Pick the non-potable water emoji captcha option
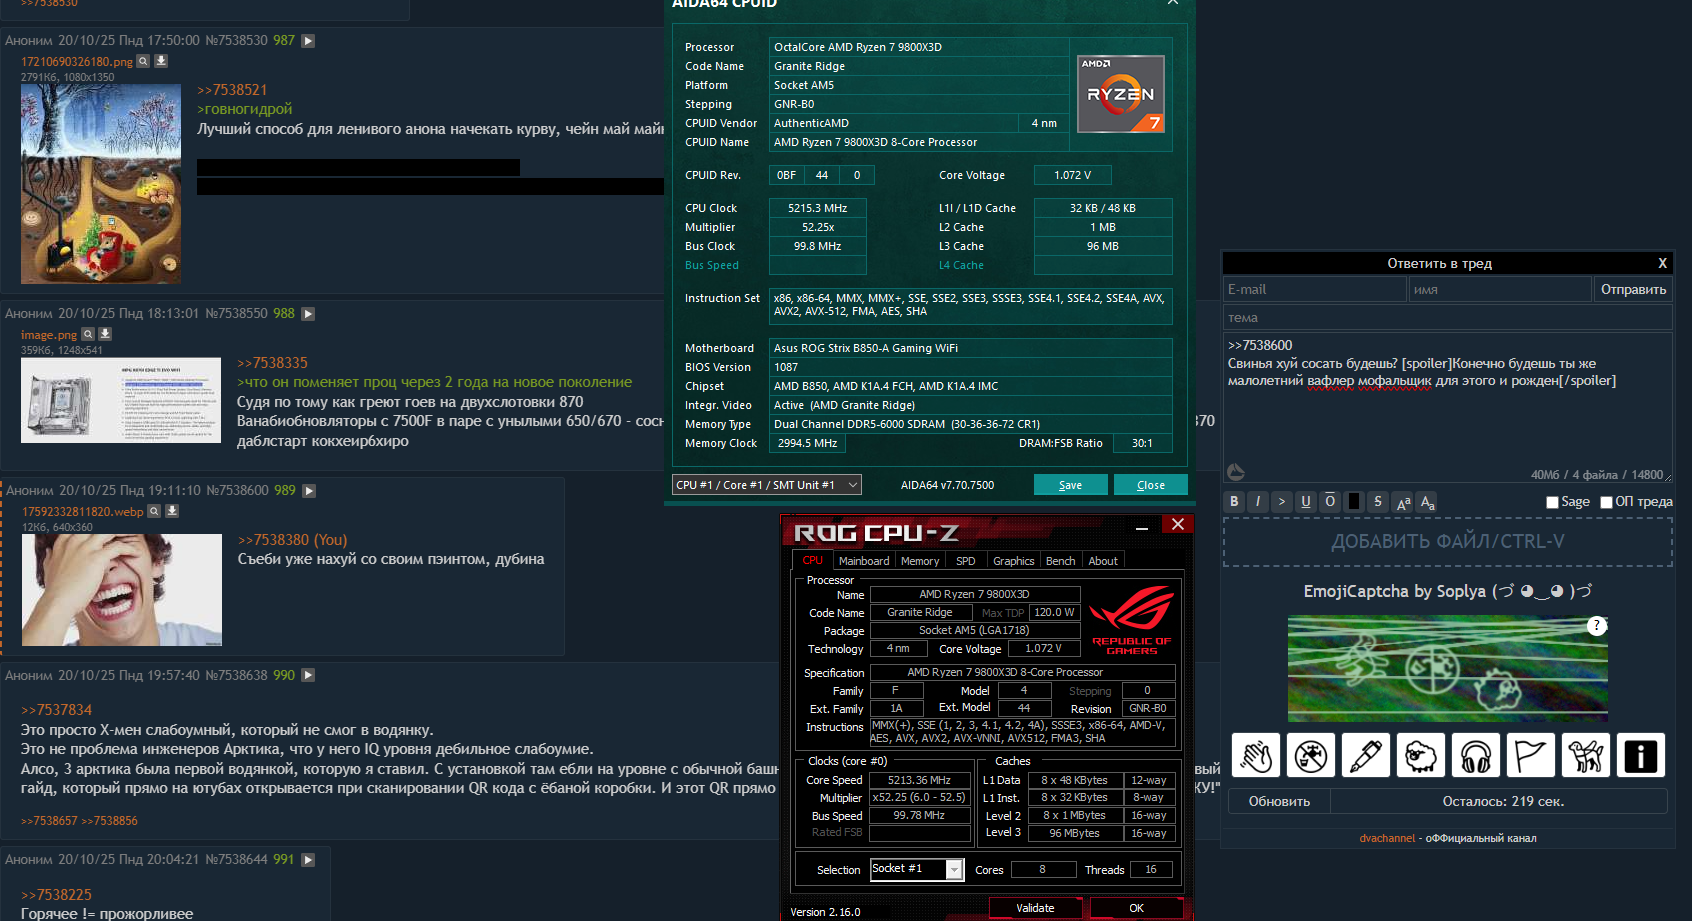This screenshot has height=921, width=1692. tap(1311, 755)
